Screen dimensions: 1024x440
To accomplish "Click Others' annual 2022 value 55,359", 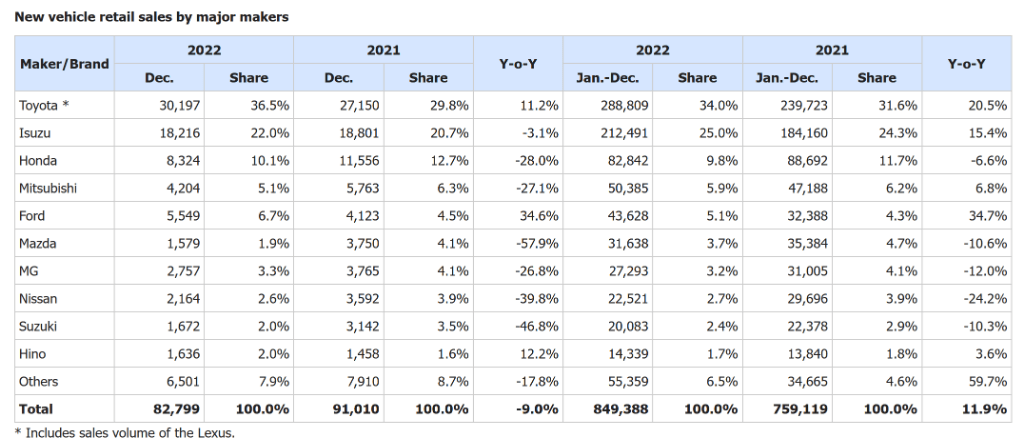I will pyautogui.click(x=628, y=381).
